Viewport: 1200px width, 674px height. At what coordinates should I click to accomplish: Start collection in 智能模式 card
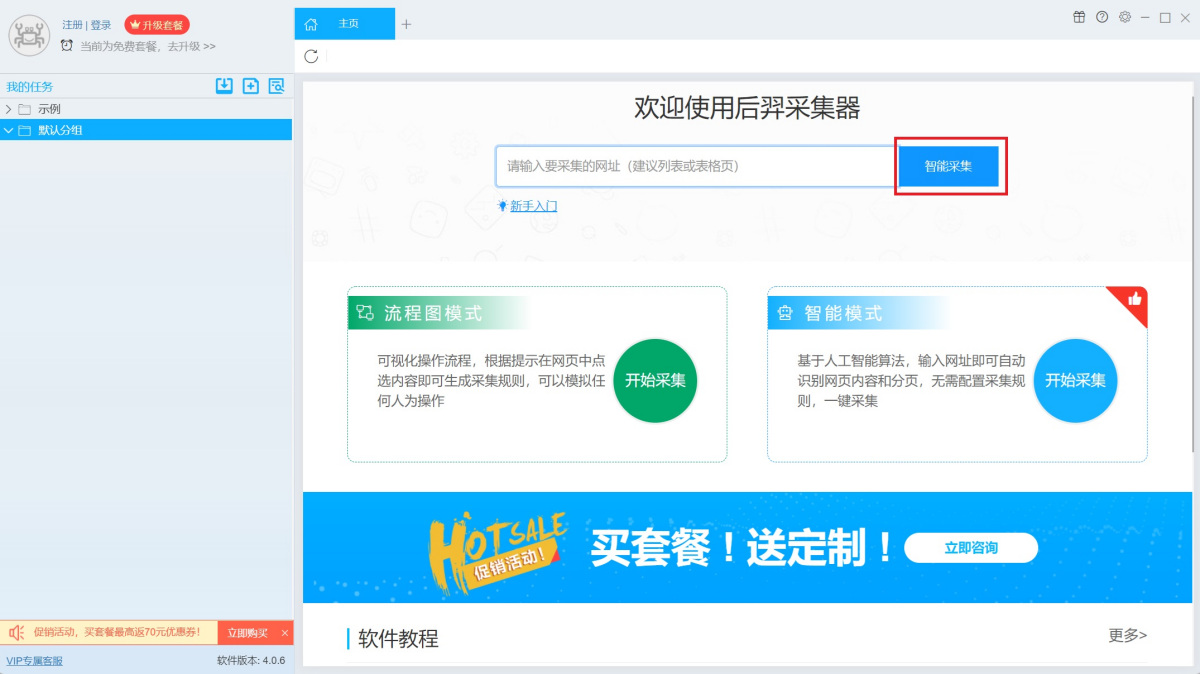(1075, 380)
